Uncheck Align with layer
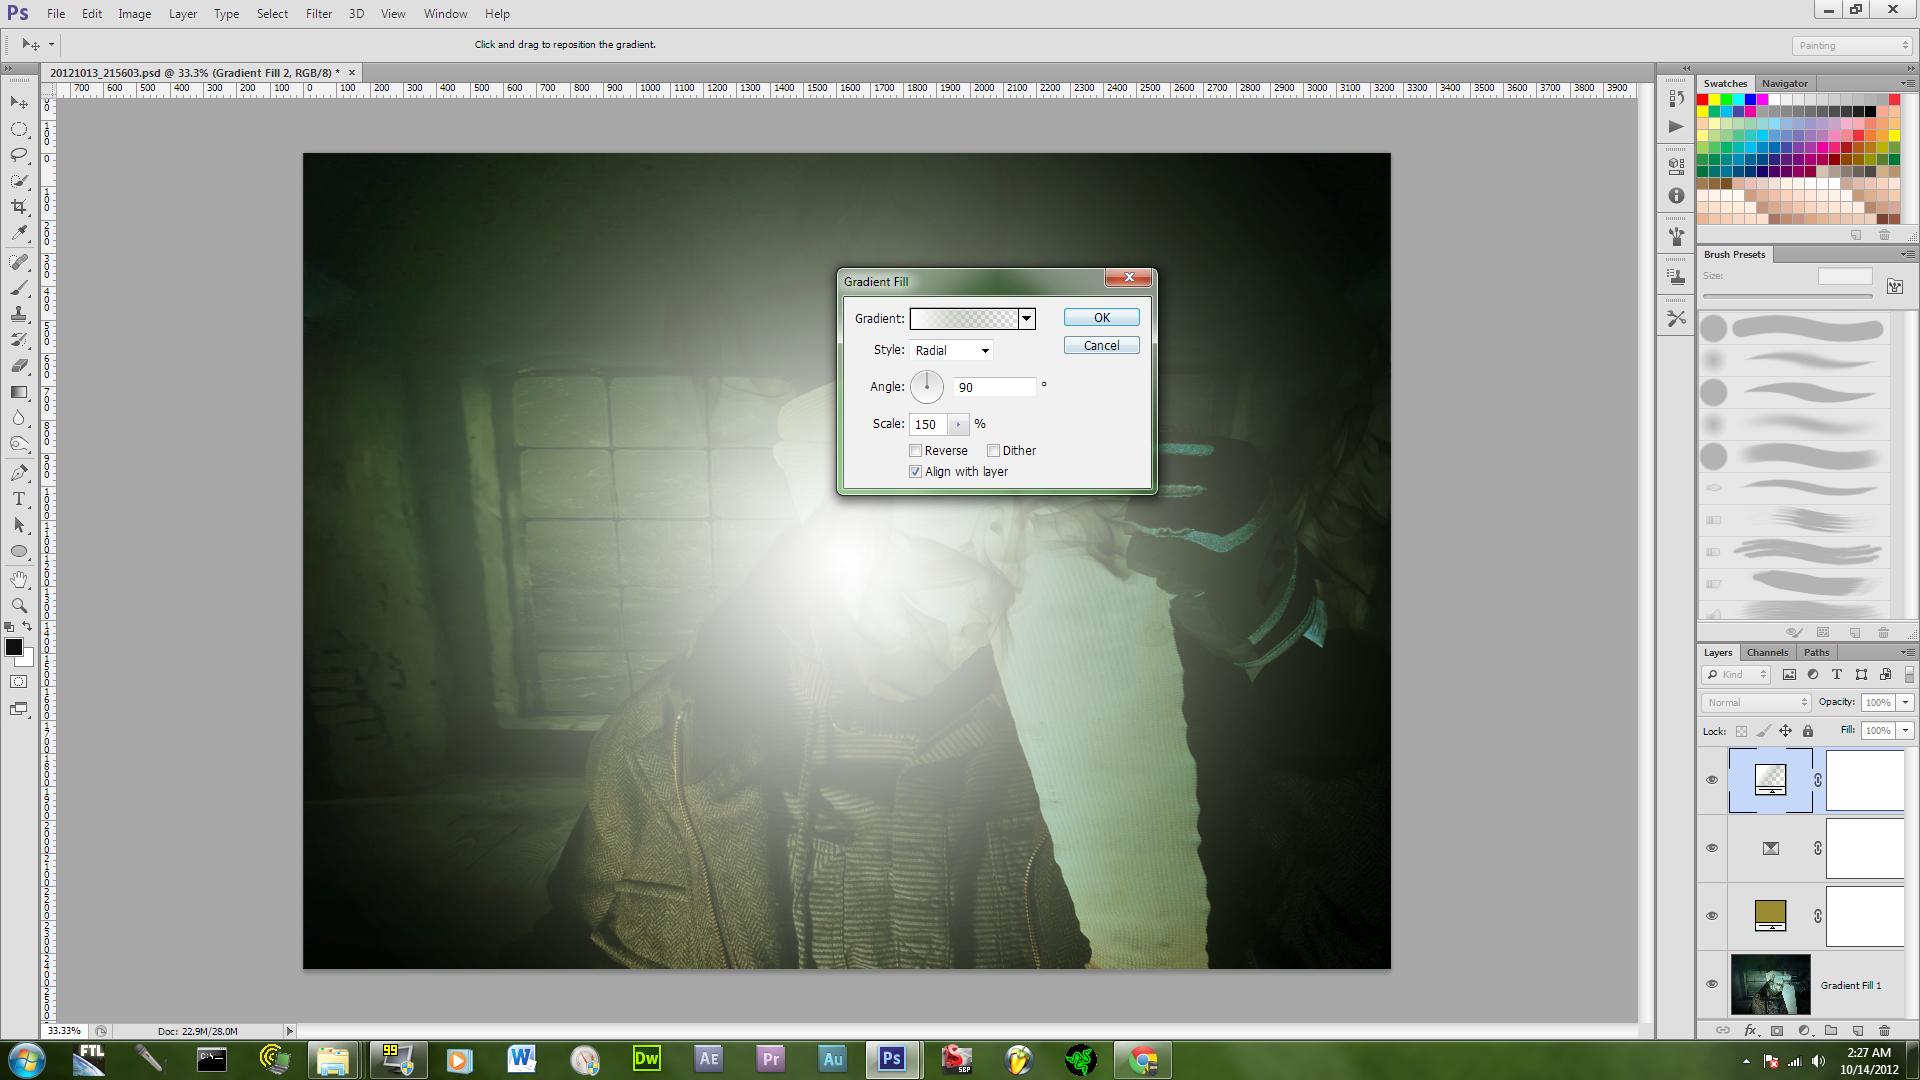This screenshot has width=1920, height=1080. [x=915, y=472]
